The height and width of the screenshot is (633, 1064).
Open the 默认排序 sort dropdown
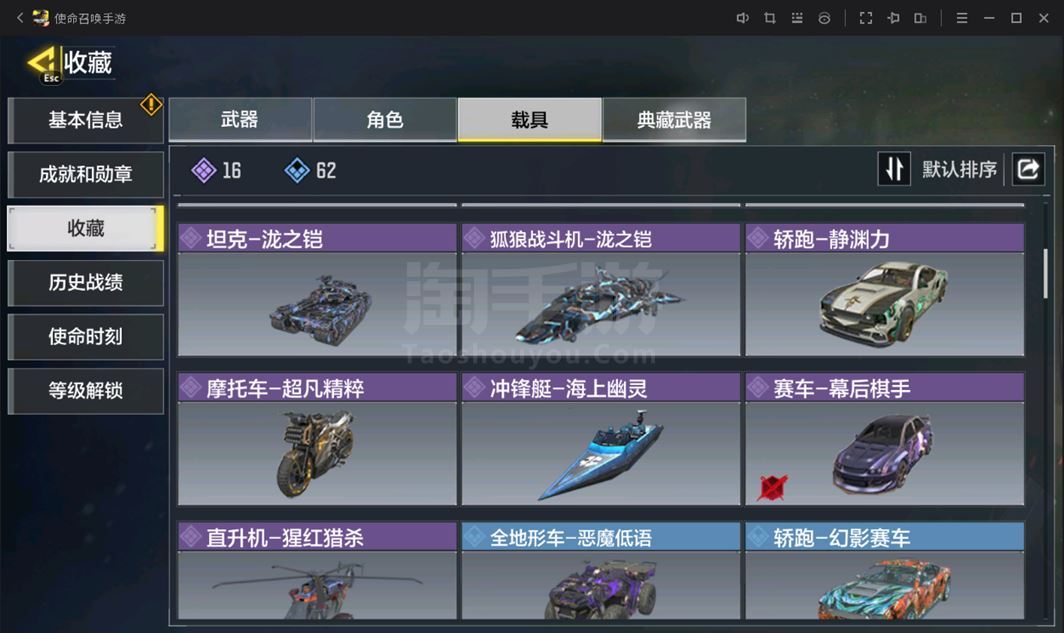(959, 169)
